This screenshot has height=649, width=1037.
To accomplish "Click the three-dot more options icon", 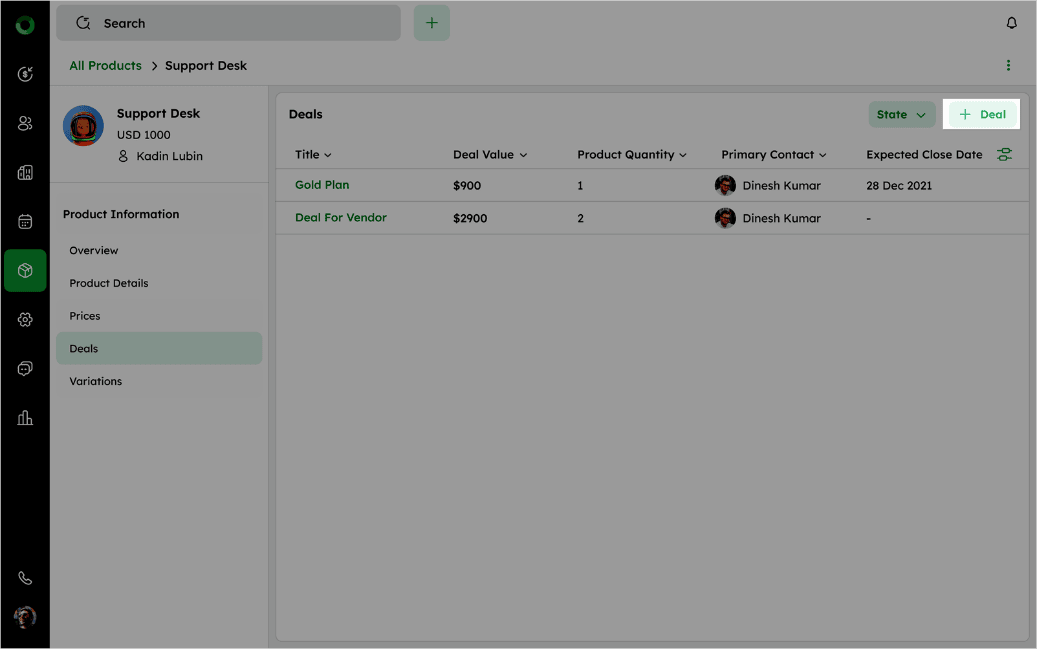I will coord(1008,66).
